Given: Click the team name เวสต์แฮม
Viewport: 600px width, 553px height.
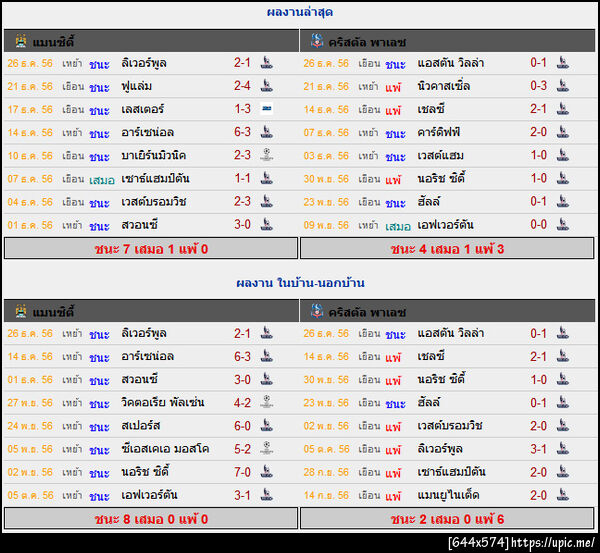Looking at the screenshot, I should coord(440,155).
